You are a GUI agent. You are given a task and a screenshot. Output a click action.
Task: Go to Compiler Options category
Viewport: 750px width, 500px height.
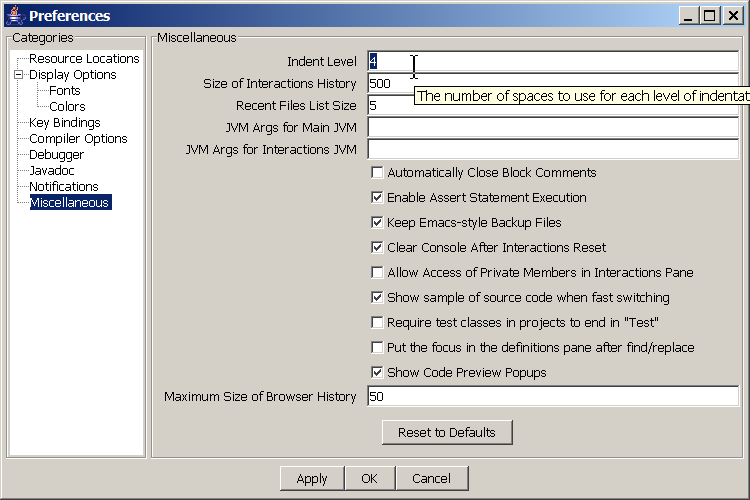coord(78,139)
